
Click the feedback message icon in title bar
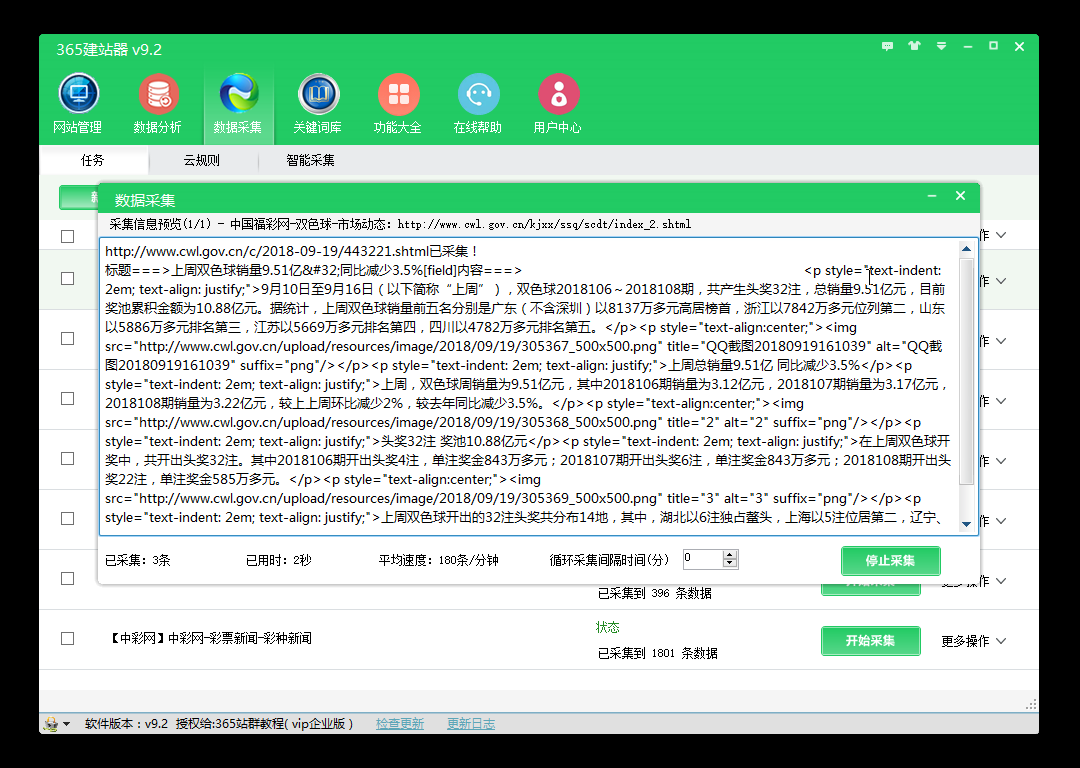point(887,46)
